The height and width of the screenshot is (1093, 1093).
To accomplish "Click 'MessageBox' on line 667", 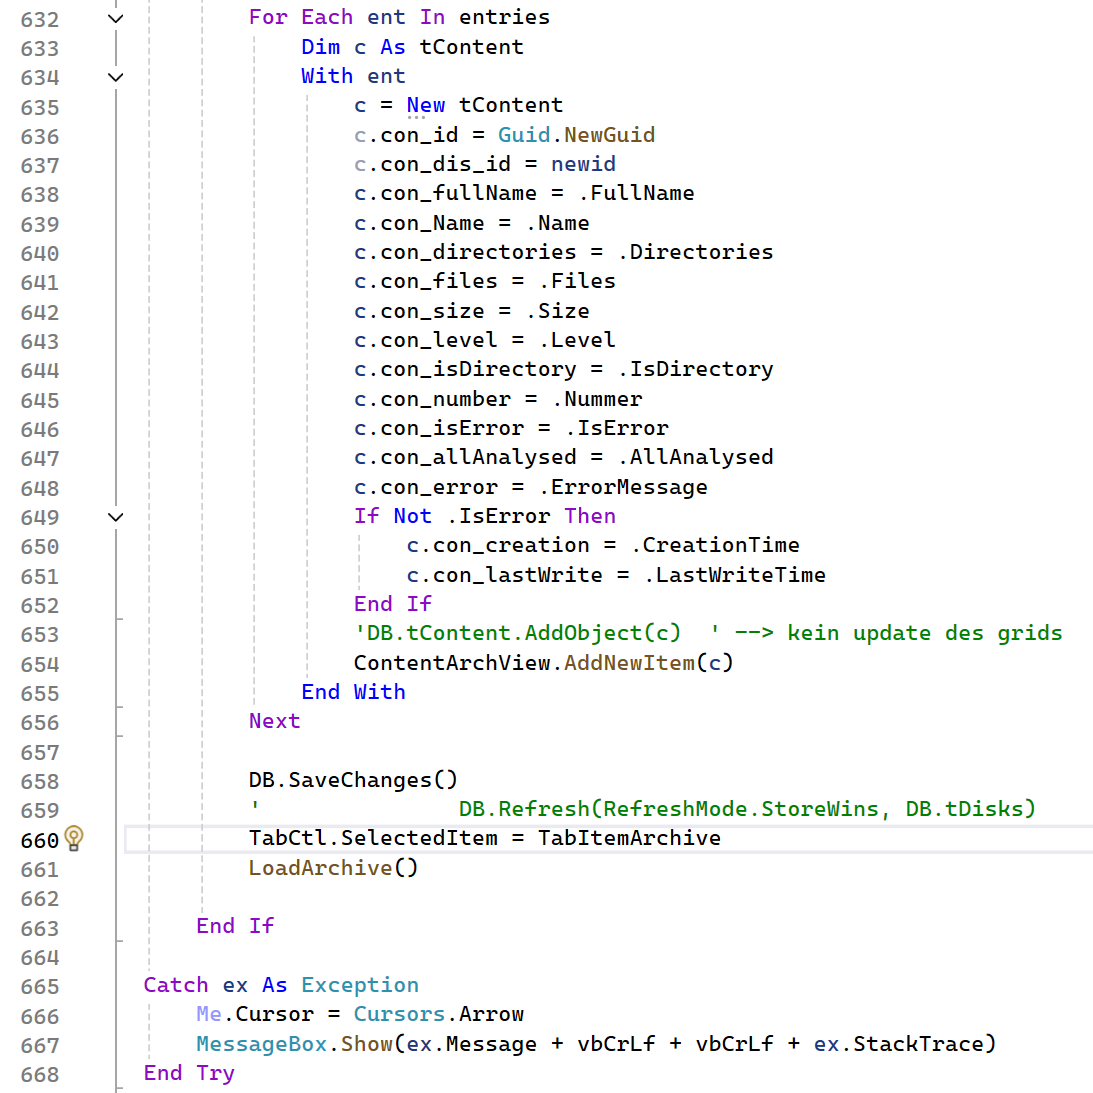I will pos(262,1044).
